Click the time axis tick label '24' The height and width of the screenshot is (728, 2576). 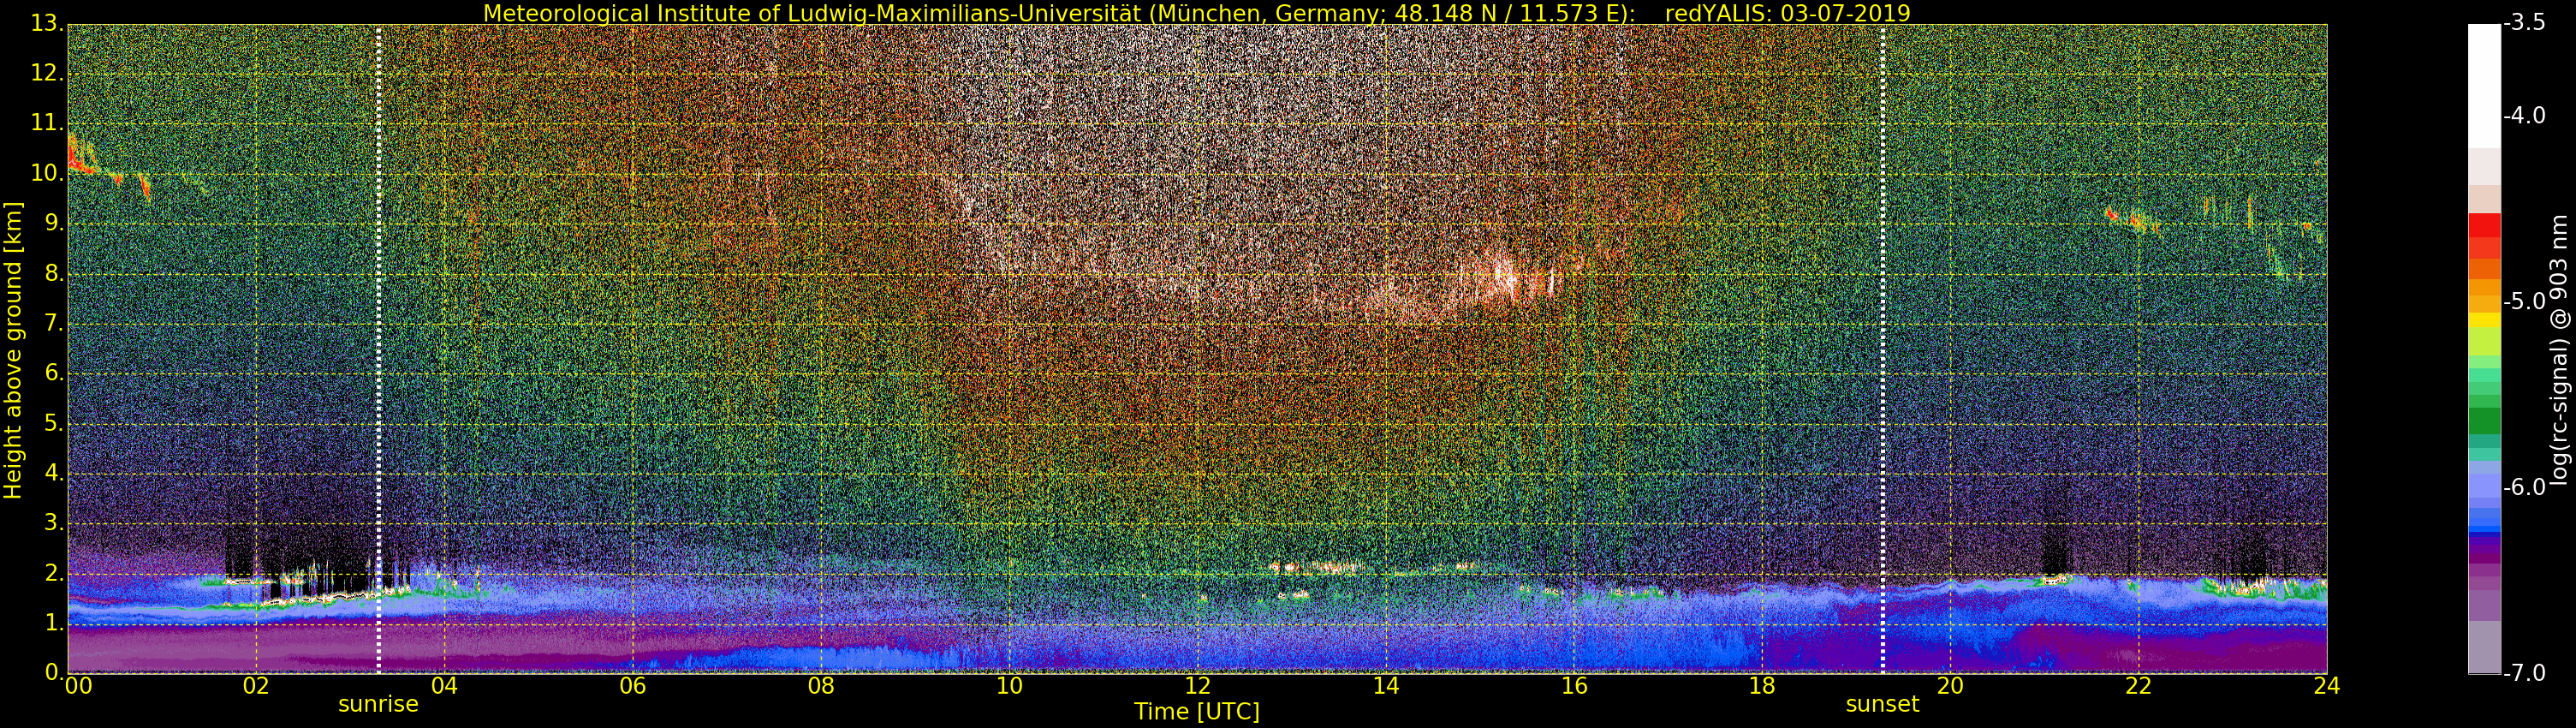[x=2327, y=686]
